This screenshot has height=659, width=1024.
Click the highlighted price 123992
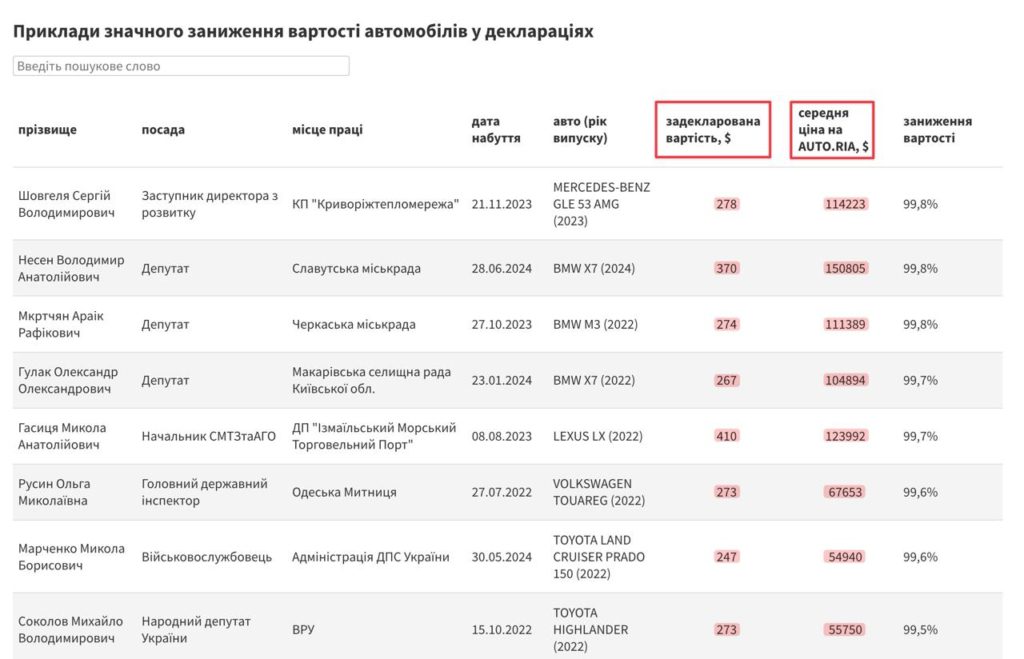[846, 436]
